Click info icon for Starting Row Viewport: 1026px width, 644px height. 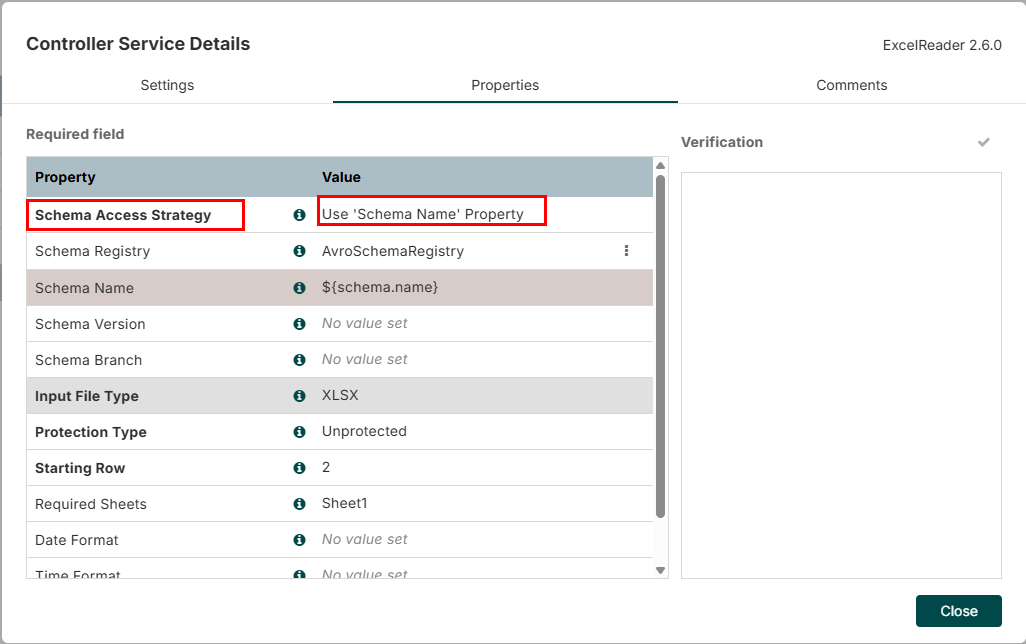[x=299, y=467]
